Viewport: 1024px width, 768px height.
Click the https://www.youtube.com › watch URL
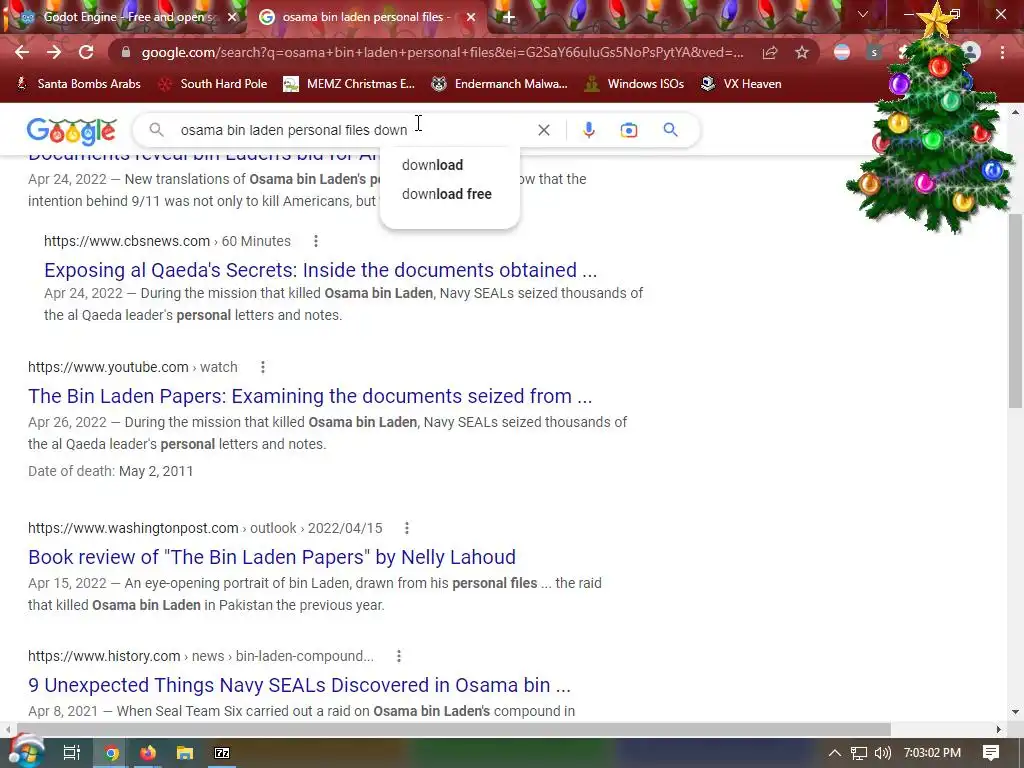133,367
